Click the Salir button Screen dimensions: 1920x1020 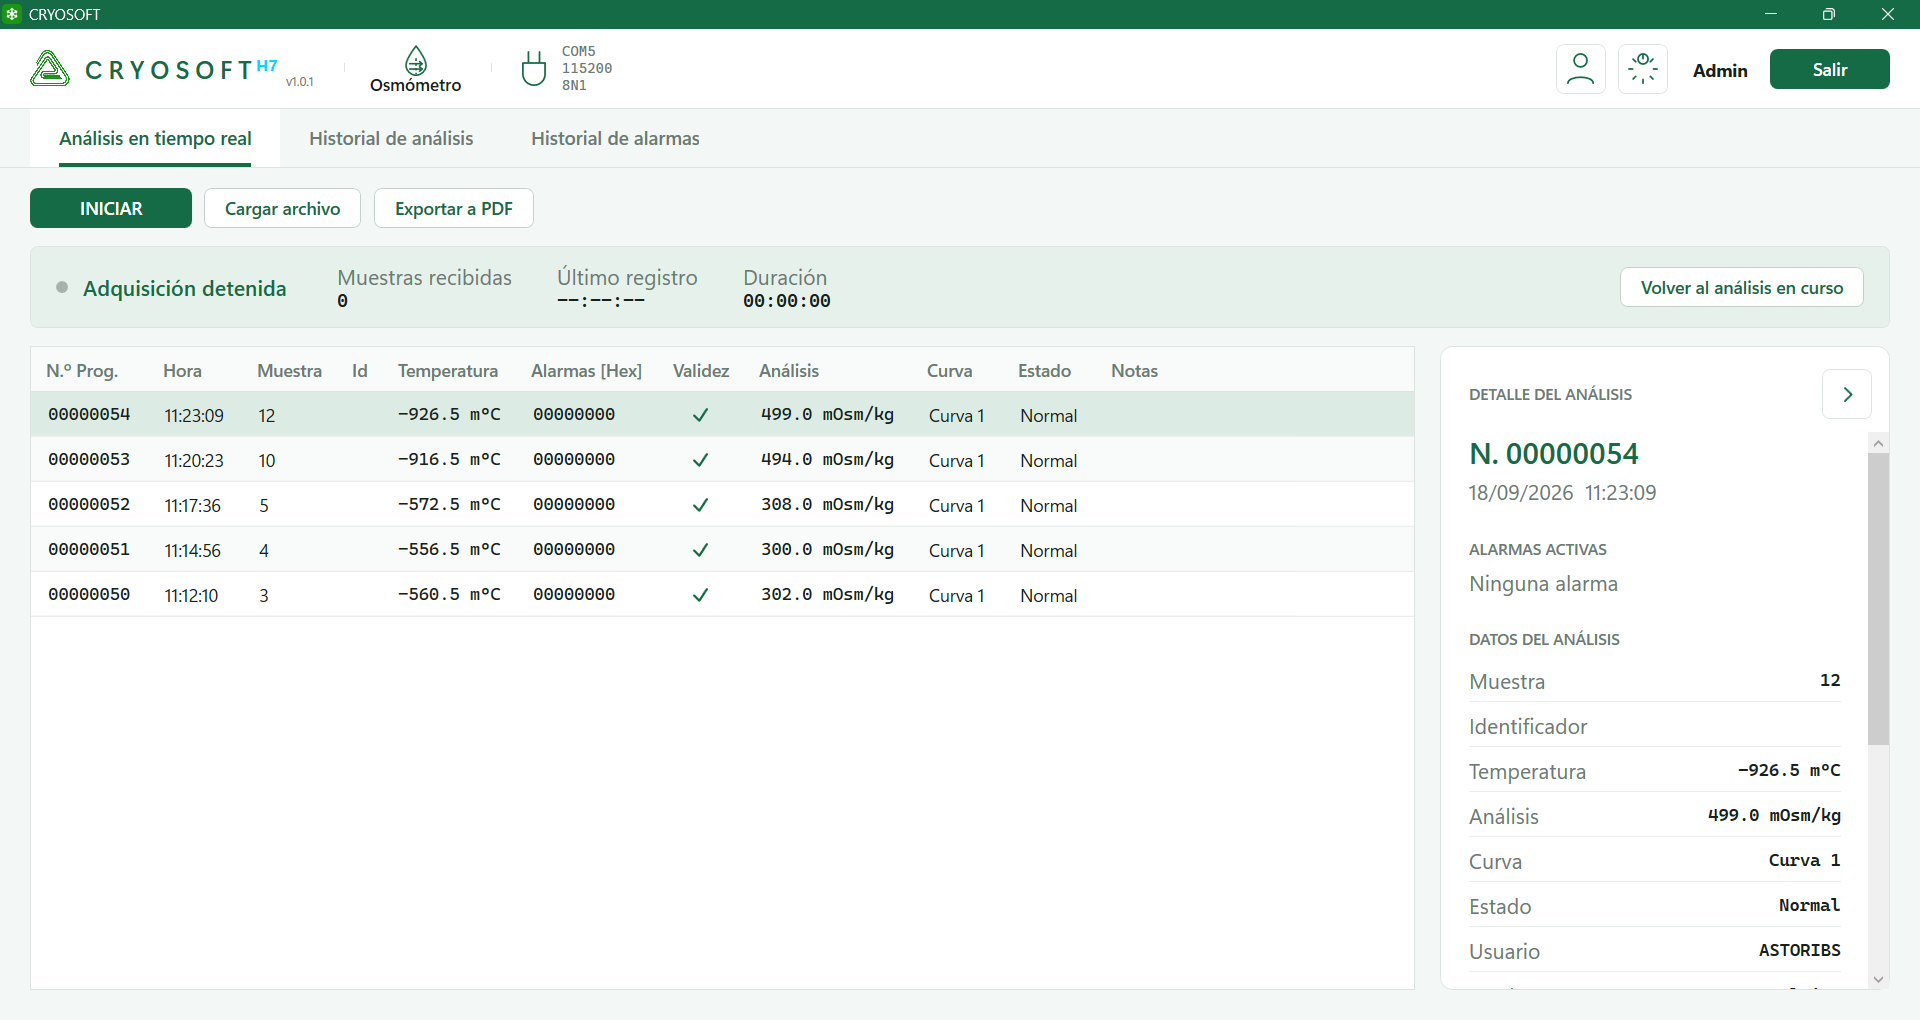[1830, 69]
